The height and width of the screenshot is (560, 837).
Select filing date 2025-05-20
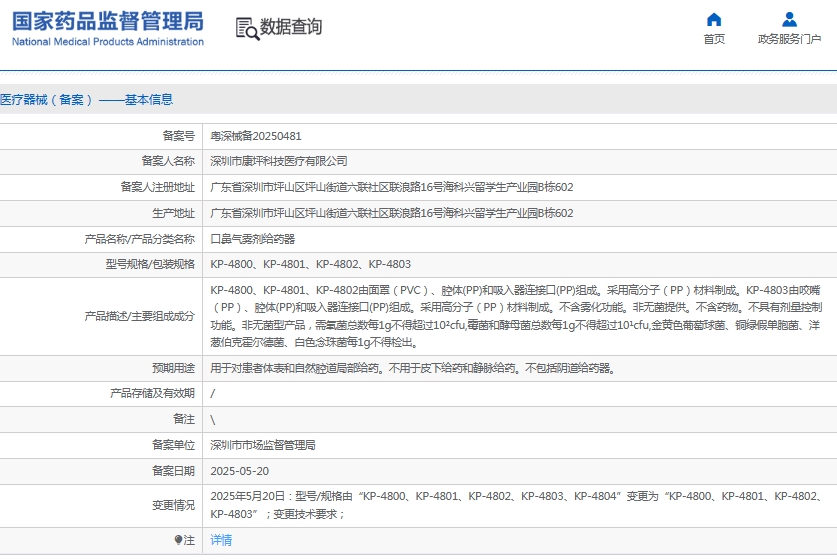[240, 471]
